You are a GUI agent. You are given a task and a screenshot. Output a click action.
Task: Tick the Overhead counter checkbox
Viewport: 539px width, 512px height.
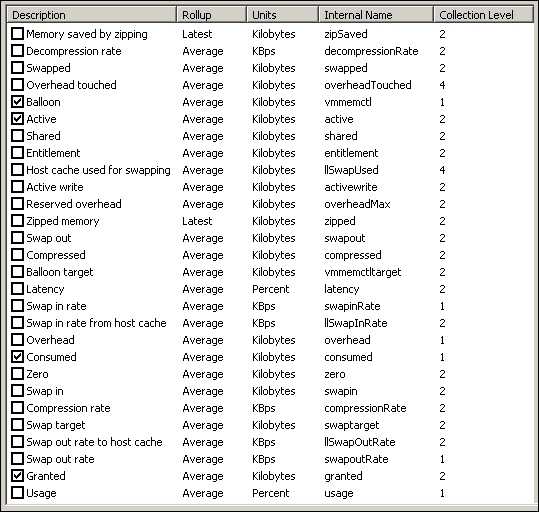pos(17,340)
